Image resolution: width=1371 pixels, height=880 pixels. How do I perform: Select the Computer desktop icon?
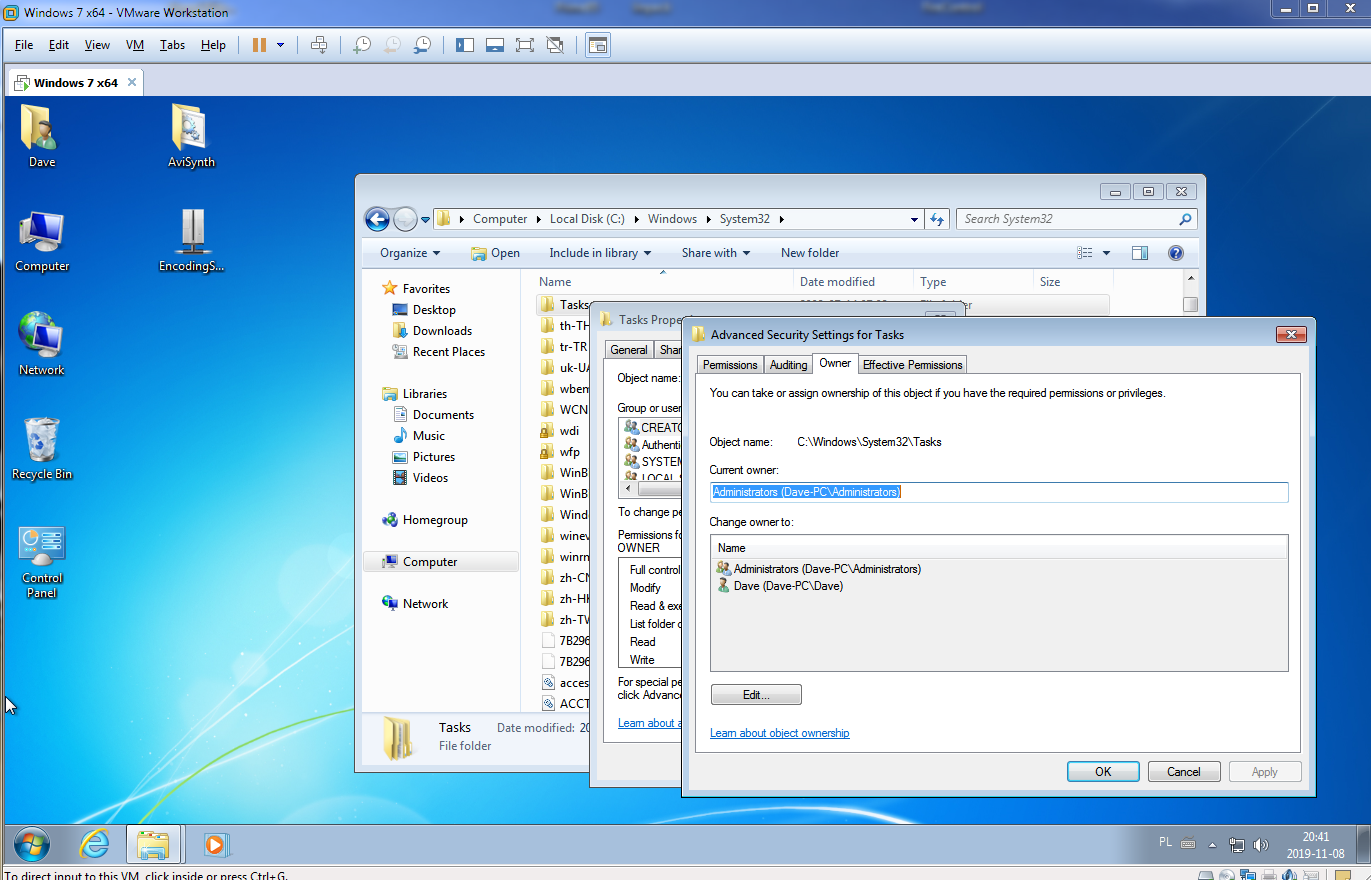42,242
